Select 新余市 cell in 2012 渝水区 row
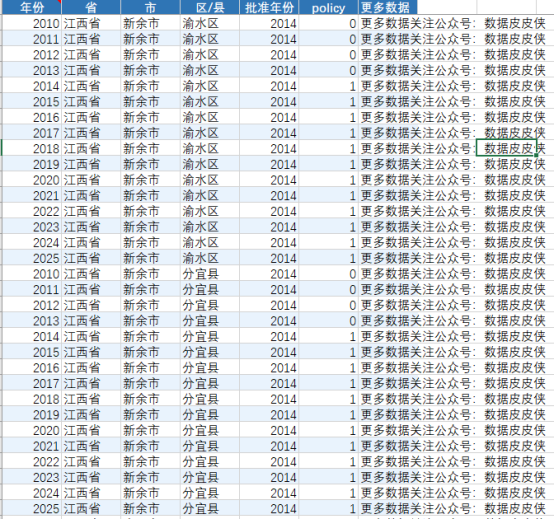 tap(151, 55)
